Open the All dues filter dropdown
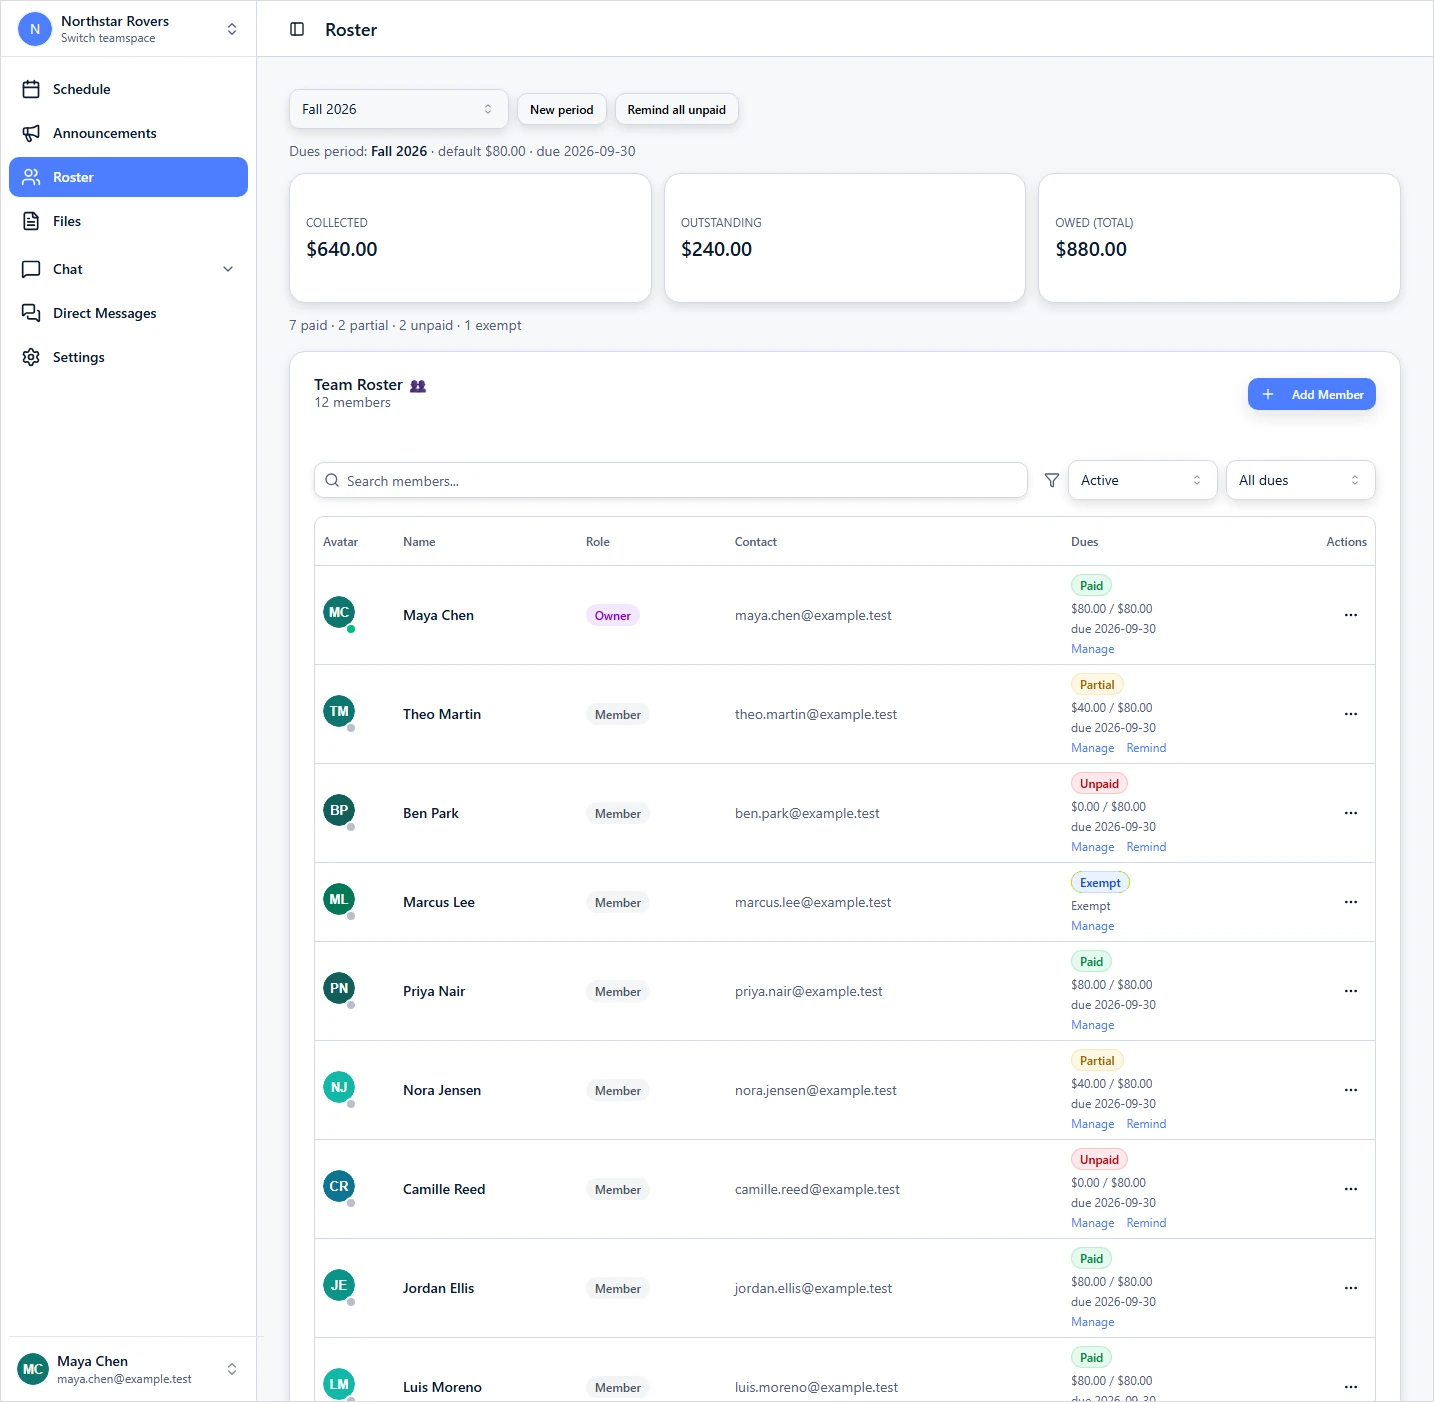The width and height of the screenshot is (1434, 1402). [1300, 480]
